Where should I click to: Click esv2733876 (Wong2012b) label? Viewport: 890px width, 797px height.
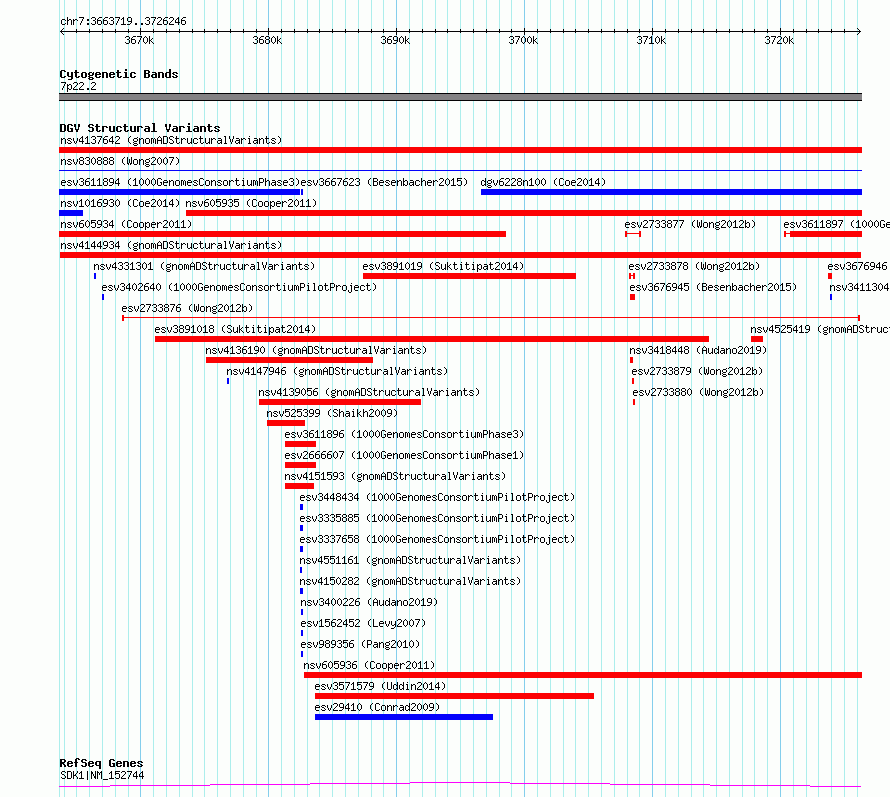click(187, 308)
